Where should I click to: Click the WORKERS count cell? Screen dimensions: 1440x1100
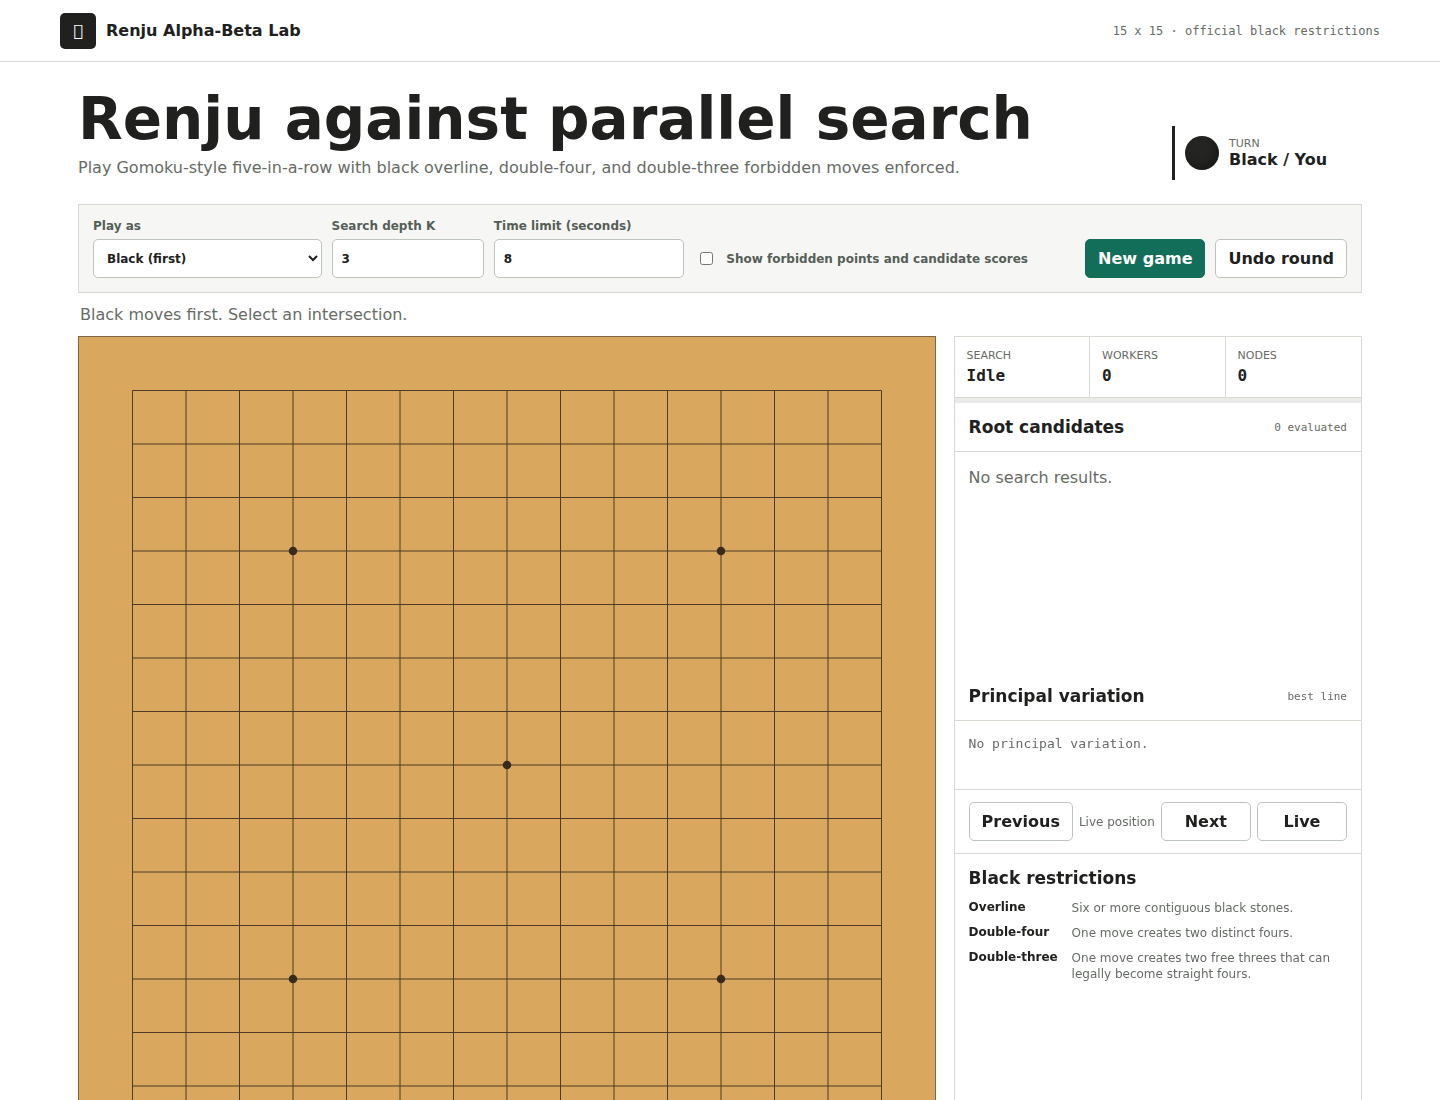click(1157, 367)
